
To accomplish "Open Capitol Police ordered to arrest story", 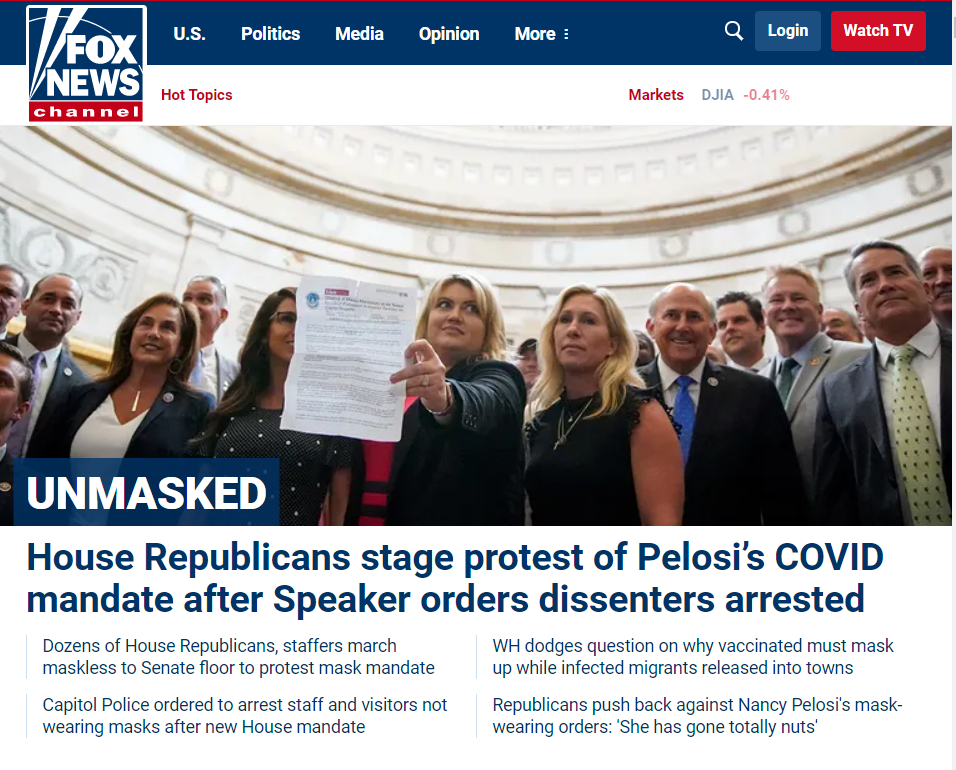I will click(x=244, y=716).
